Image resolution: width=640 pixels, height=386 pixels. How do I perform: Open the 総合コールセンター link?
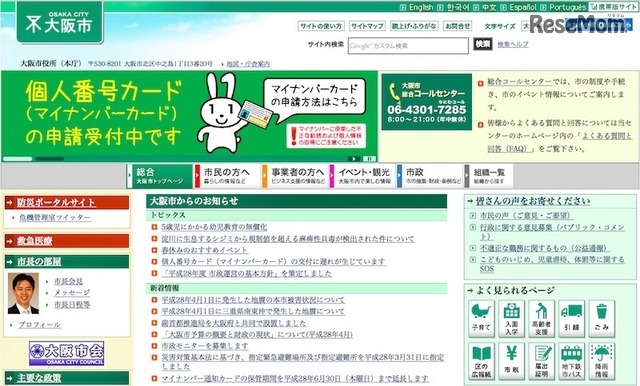[x=519, y=82]
